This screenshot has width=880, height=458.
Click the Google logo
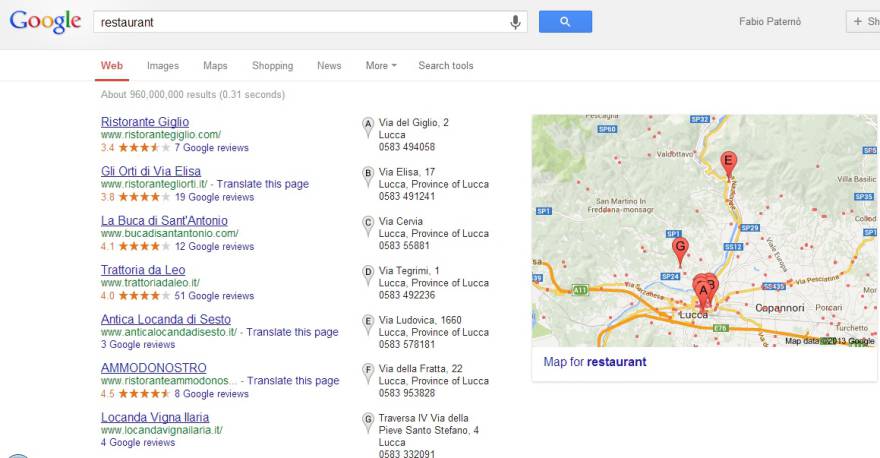point(45,22)
